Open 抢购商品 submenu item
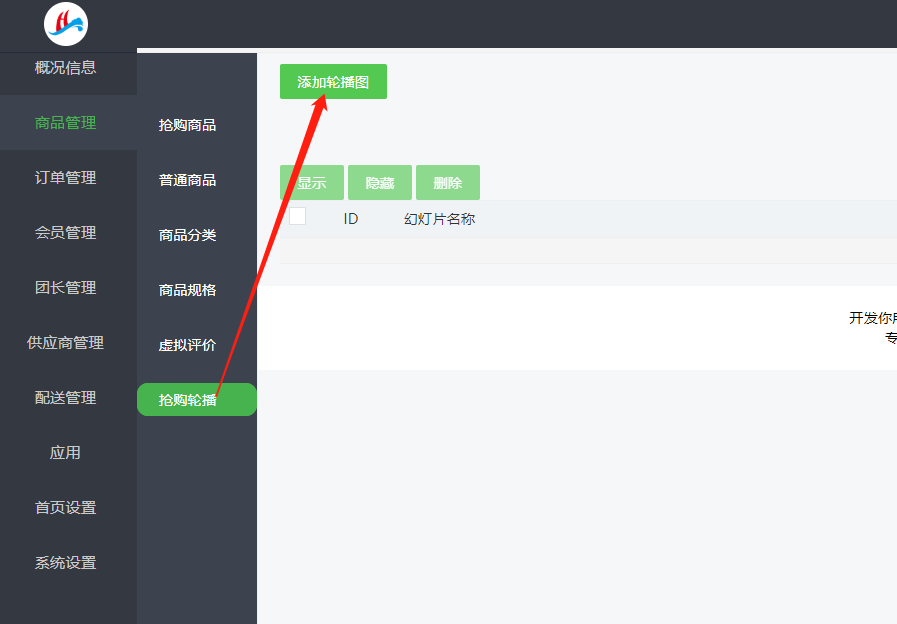The image size is (897, 624). pyautogui.click(x=187, y=125)
